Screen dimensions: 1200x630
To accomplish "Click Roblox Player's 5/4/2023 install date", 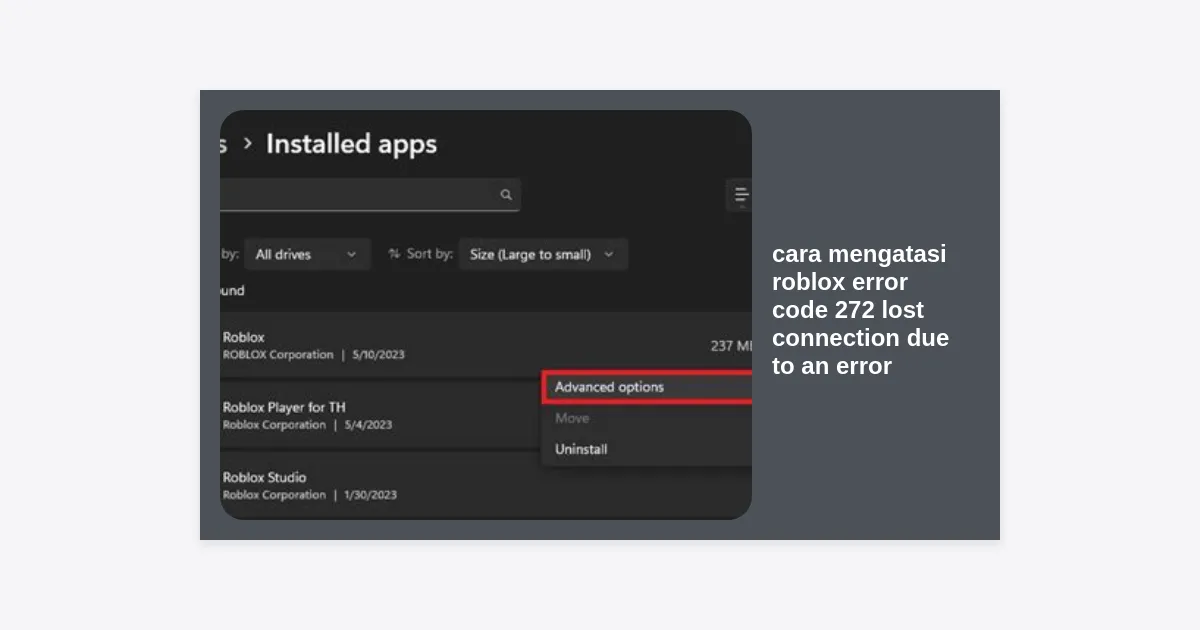I will tap(368, 425).
